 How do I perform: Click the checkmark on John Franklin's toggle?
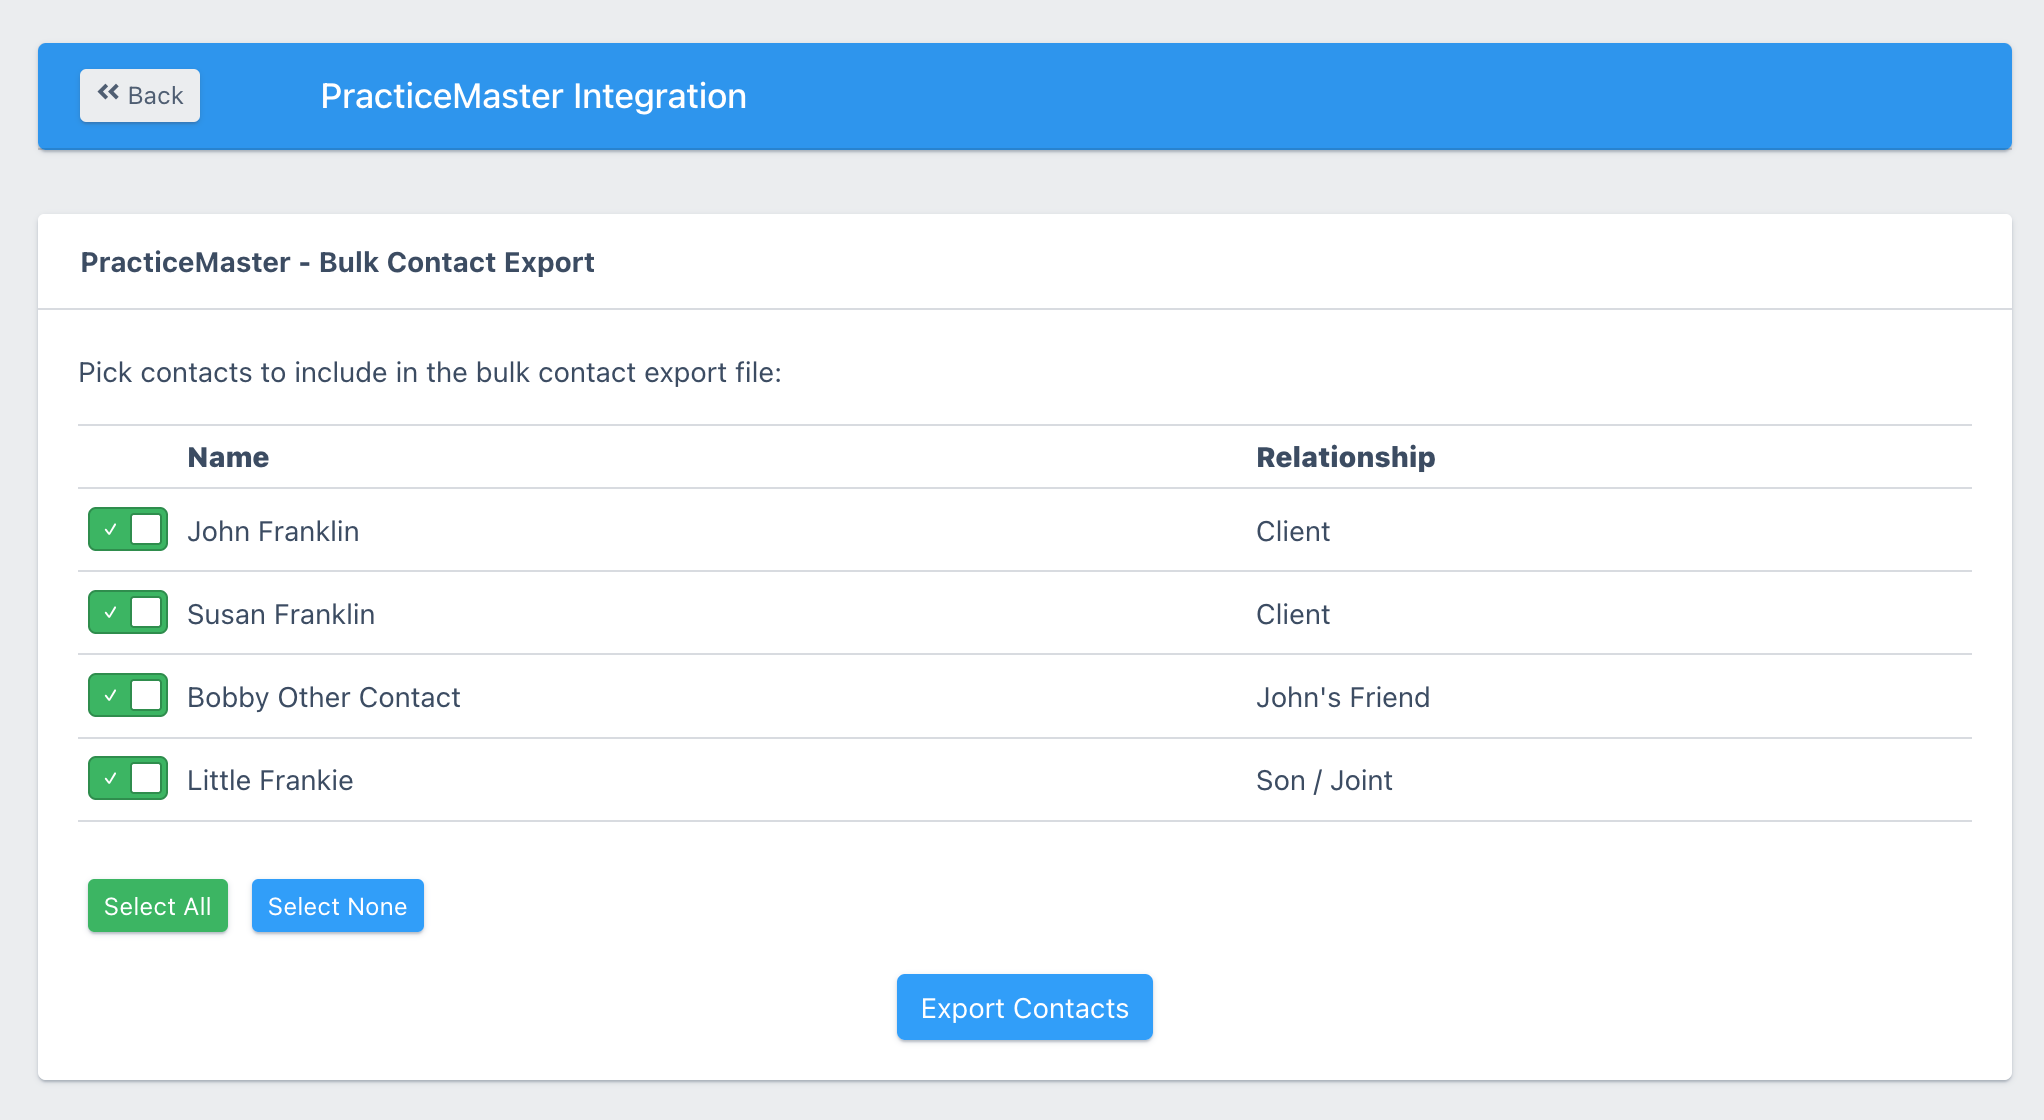pyautogui.click(x=110, y=529)
